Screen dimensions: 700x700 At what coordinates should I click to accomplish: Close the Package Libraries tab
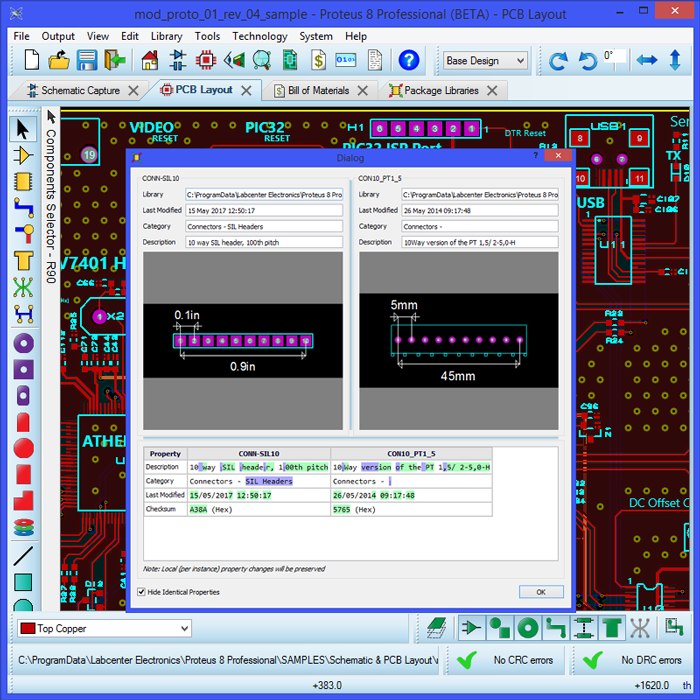click(x=492, y=91)
